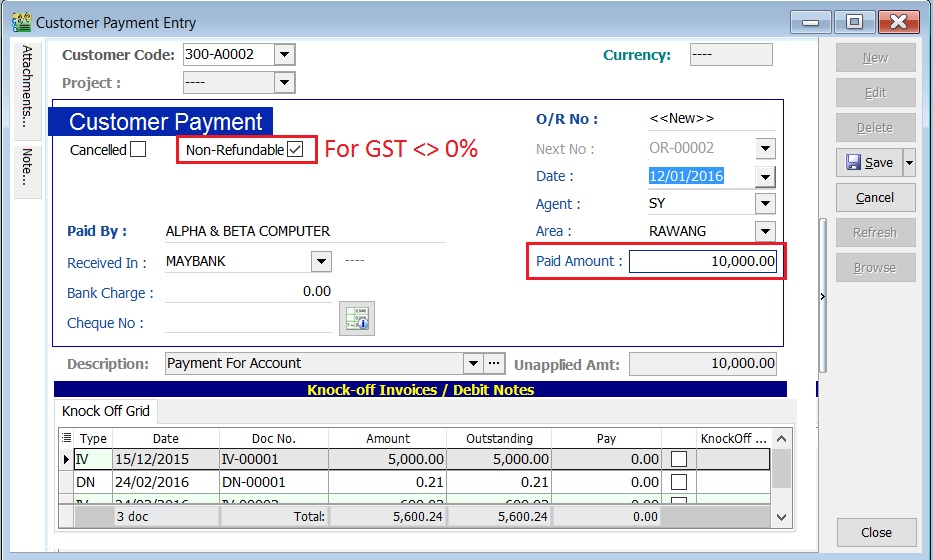Viewport: 933px width, 560px height.
Task: Click the Paid Amount input field
Action: [x=702, y=261]
